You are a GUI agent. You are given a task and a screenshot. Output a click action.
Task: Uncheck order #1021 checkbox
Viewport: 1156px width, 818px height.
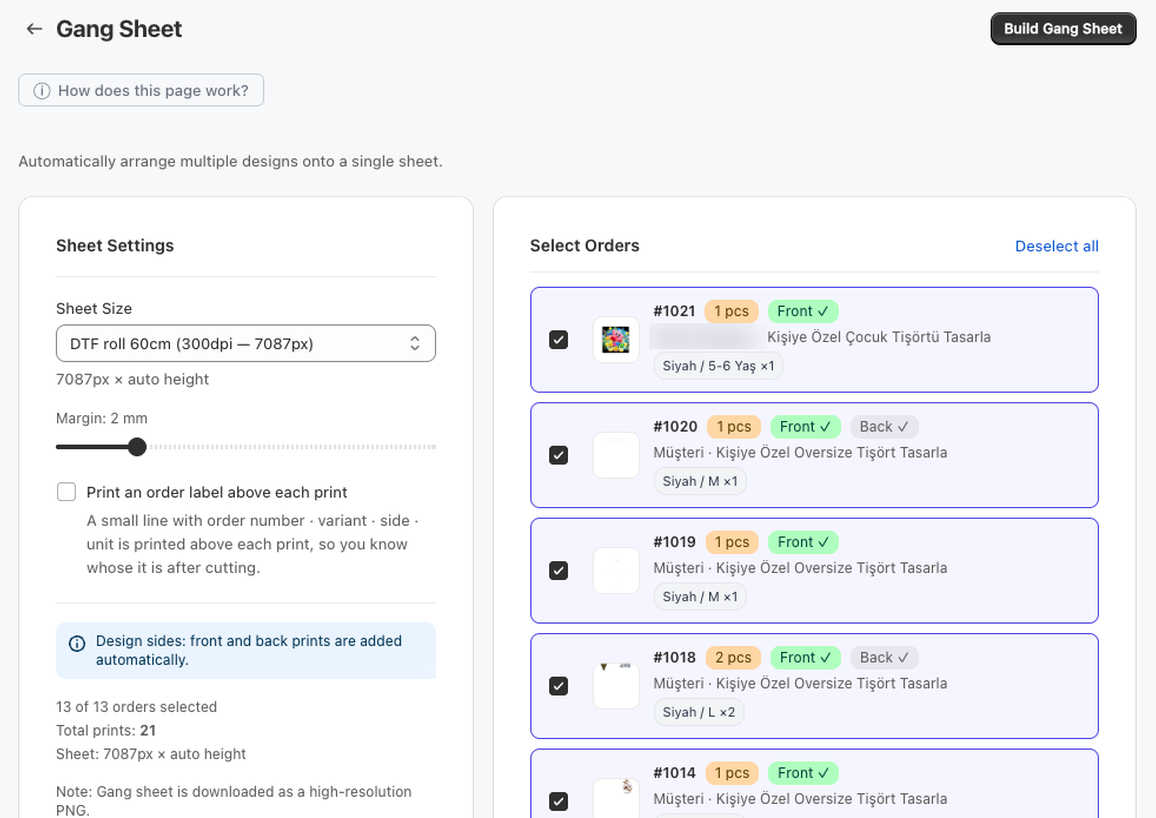[559, 340]
